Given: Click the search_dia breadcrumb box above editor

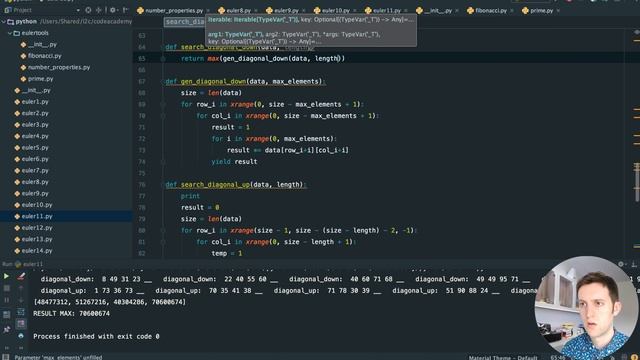Looking at the screenshot, I should pyautogui.click(x=185, y=22).
